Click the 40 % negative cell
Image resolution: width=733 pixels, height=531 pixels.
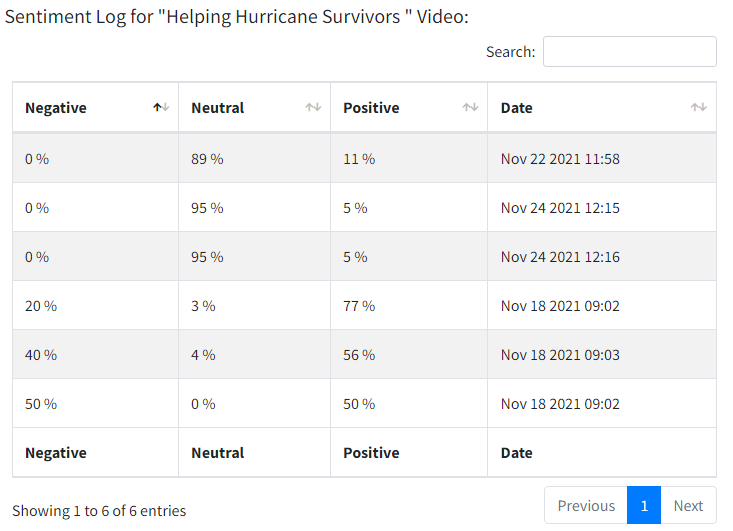pyautogui.click(x=41, y=355)
